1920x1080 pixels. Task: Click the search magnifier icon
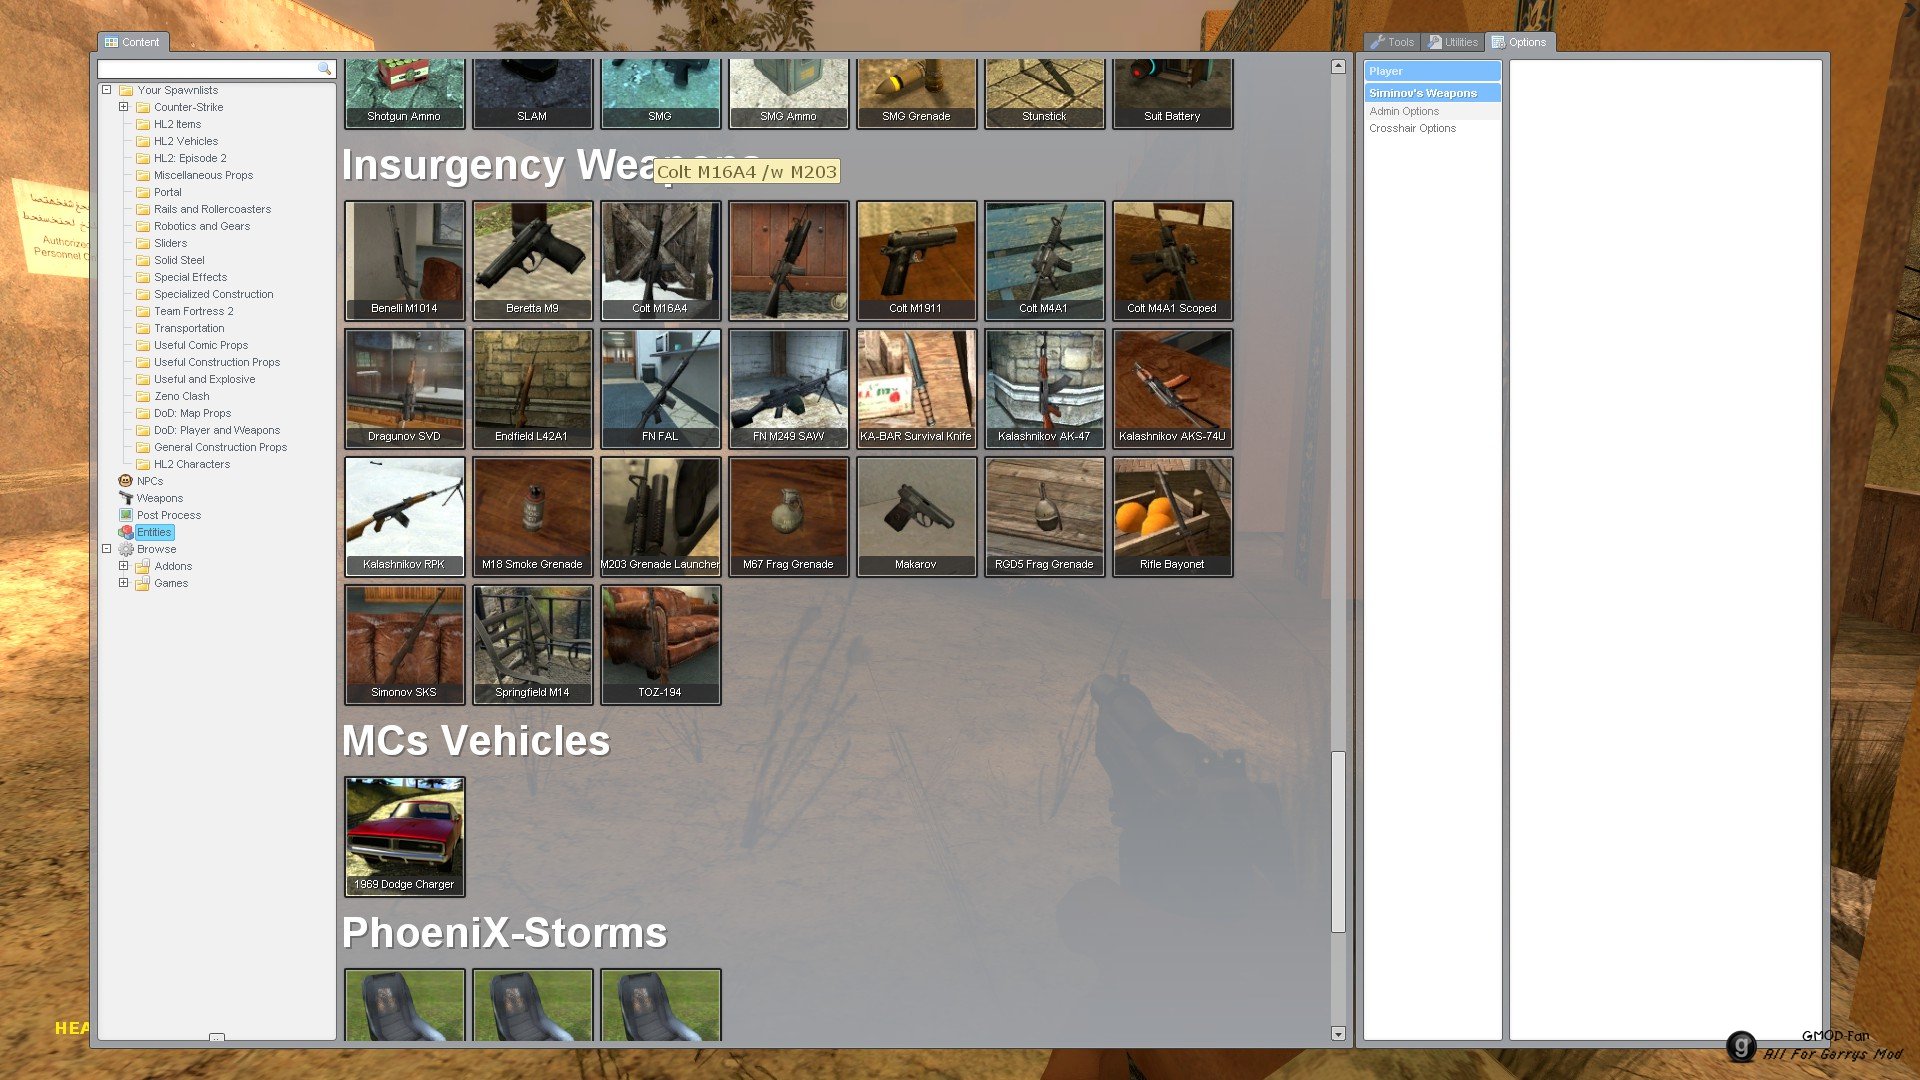tap(324, 68)
